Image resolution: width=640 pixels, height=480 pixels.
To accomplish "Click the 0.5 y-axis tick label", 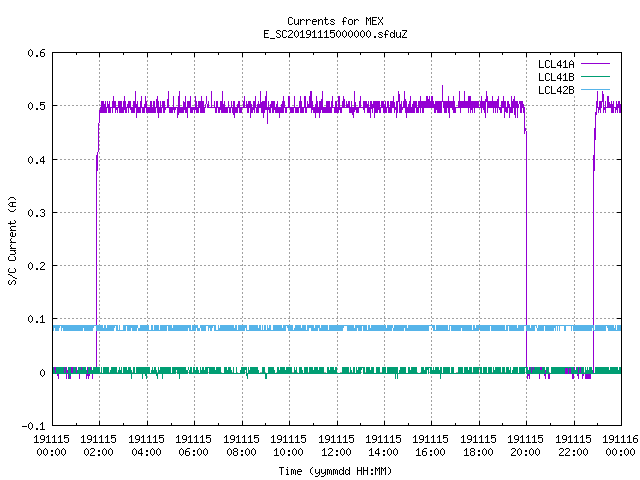I will [36, 106].
